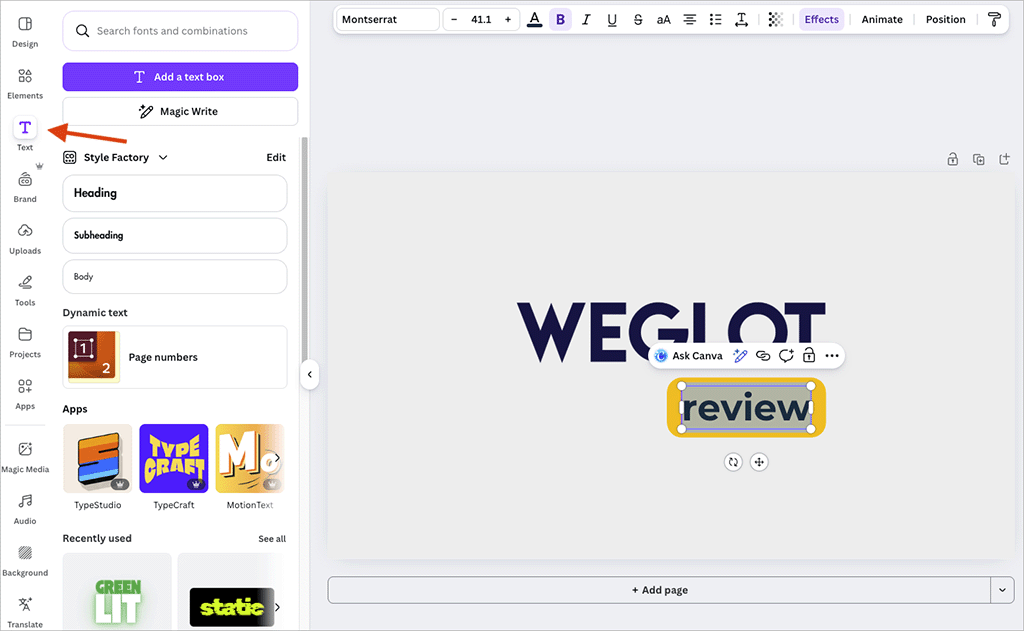Screen dimensions: 1024x631
Task: Open the Translate tool
Action: pyautogui.click(x=25, y=613)
